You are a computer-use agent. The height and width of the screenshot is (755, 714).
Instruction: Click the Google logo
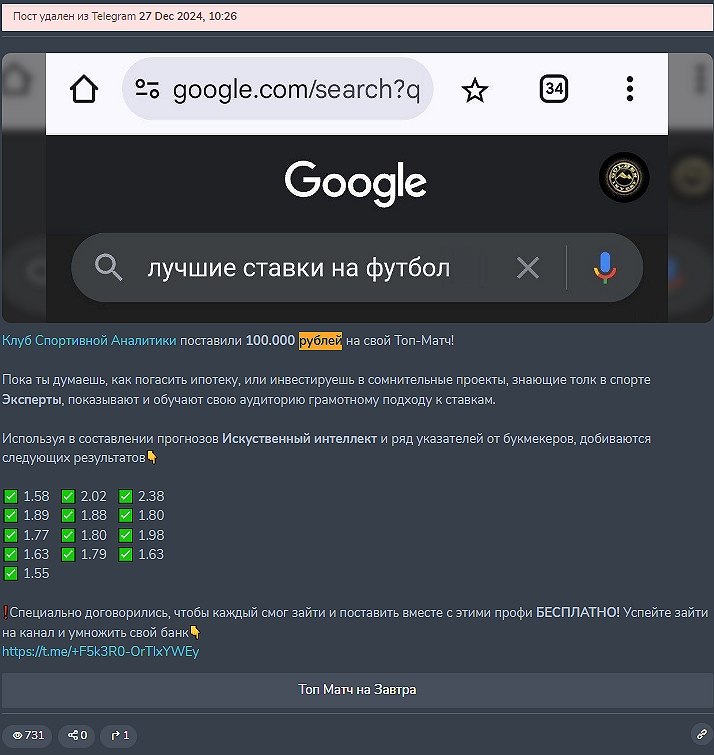pos(355,183)
